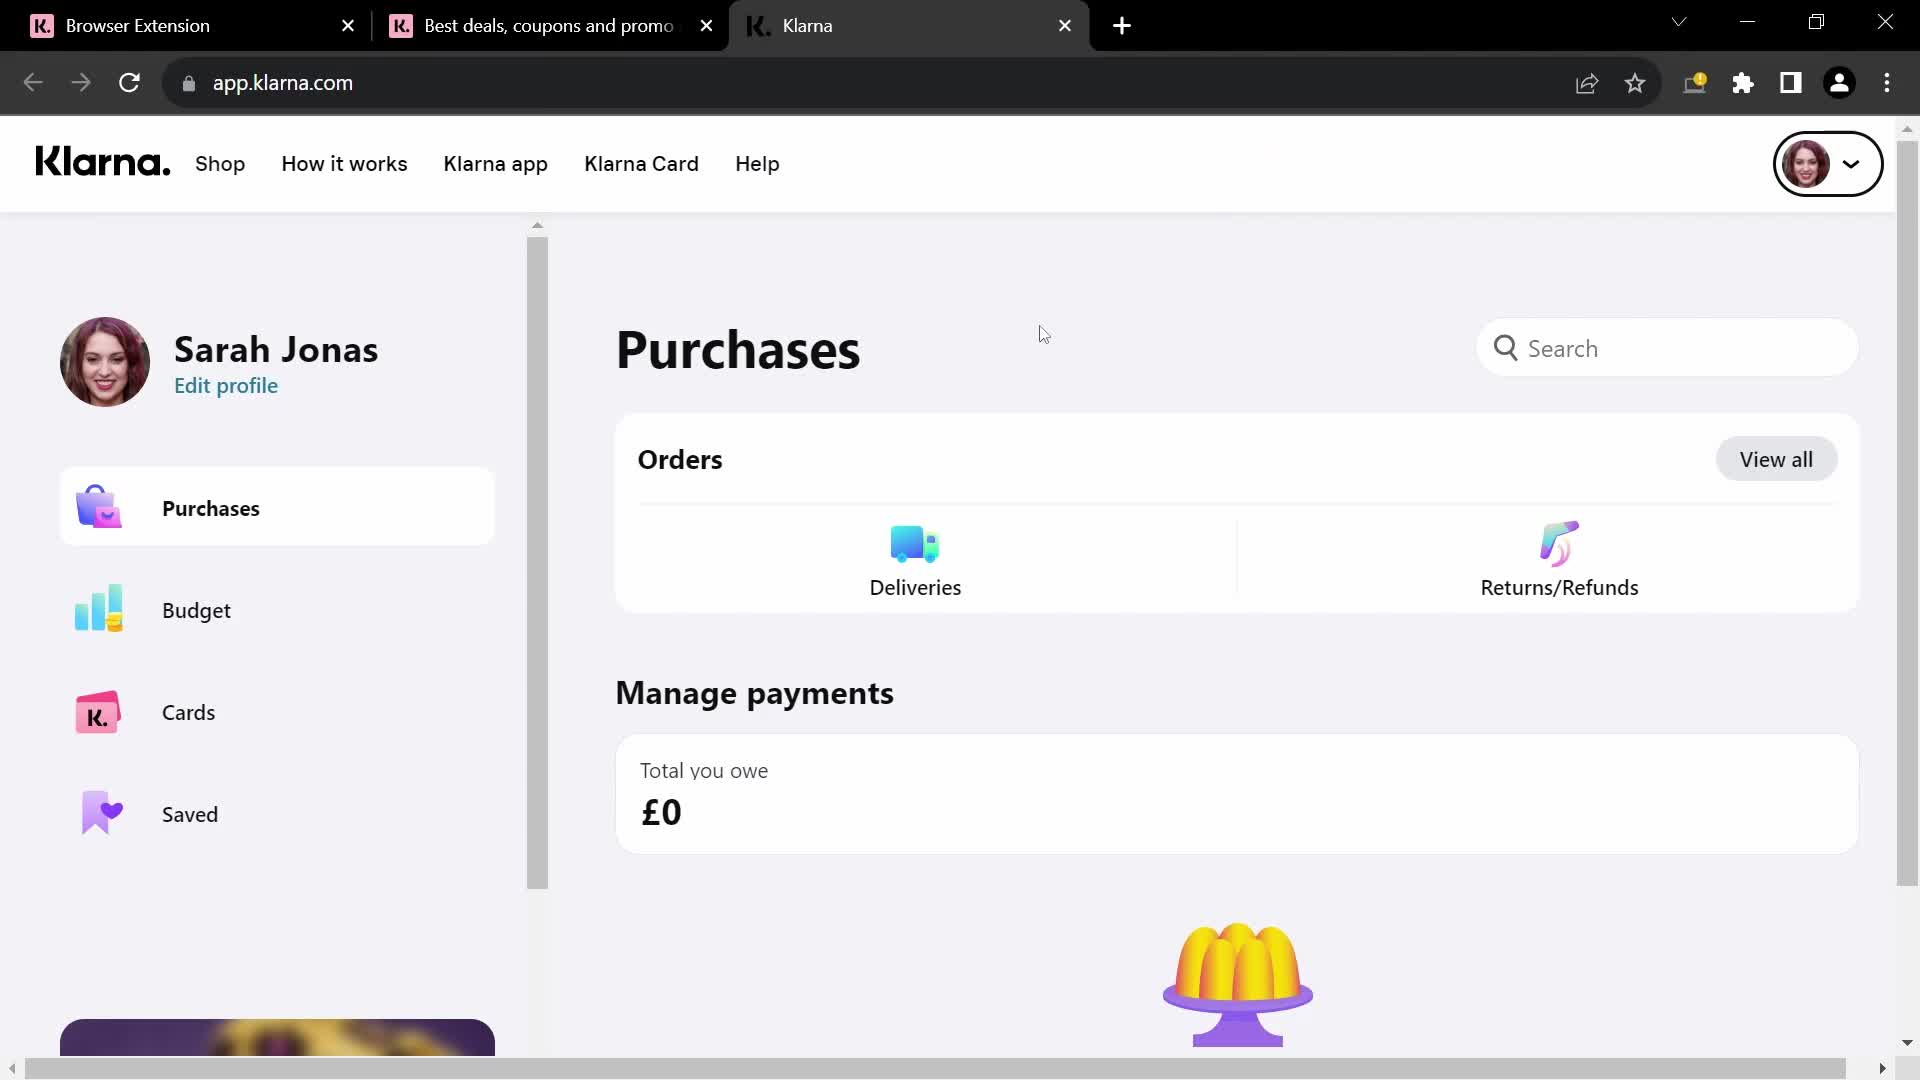
Task: Click the Klarna logo in the header
Action: coord(102,162)
